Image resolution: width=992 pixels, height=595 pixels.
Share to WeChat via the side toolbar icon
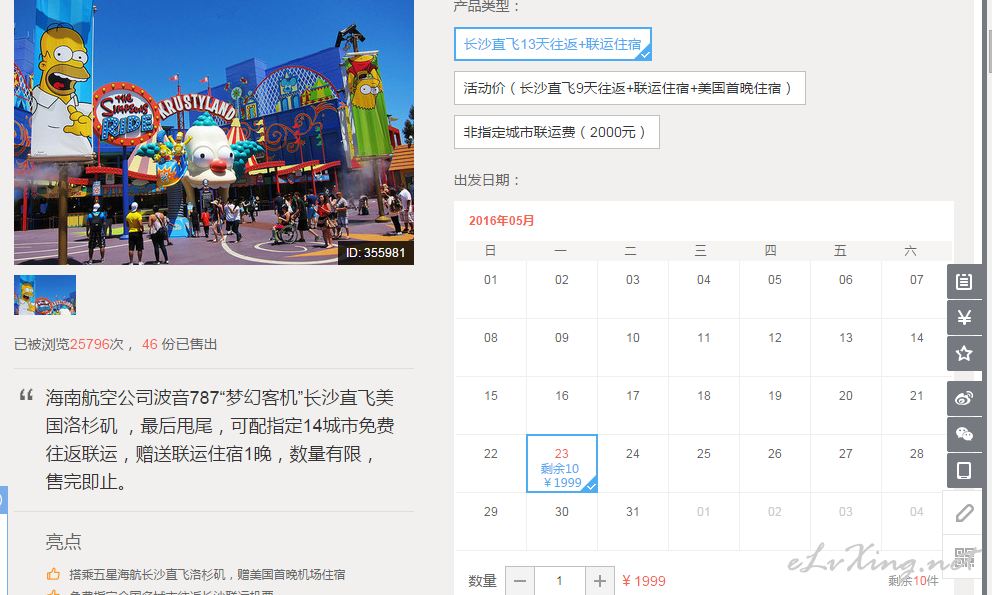point(964,434)
